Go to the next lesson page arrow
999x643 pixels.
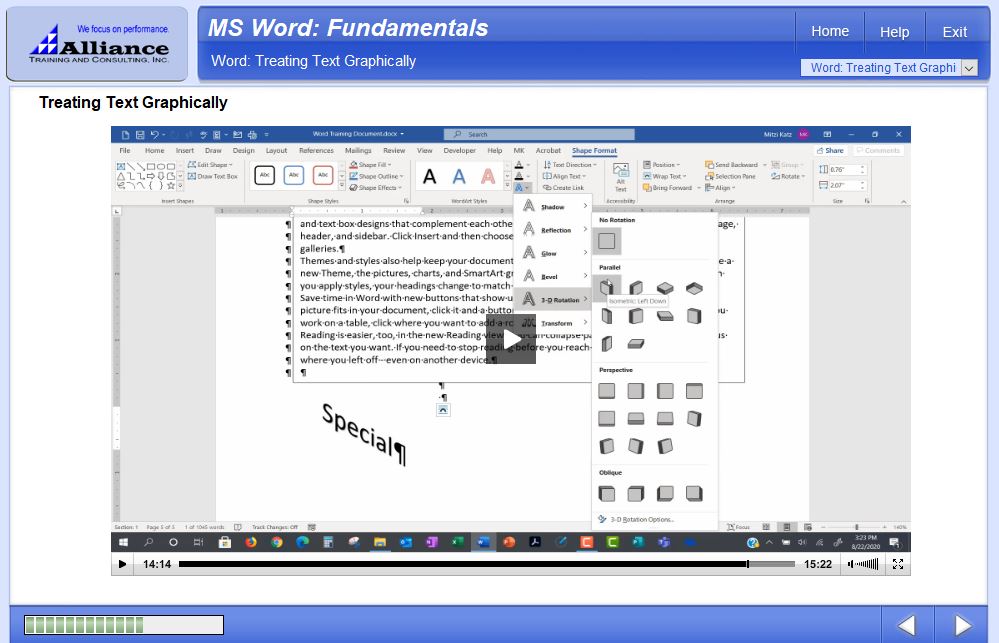[962, 626]
